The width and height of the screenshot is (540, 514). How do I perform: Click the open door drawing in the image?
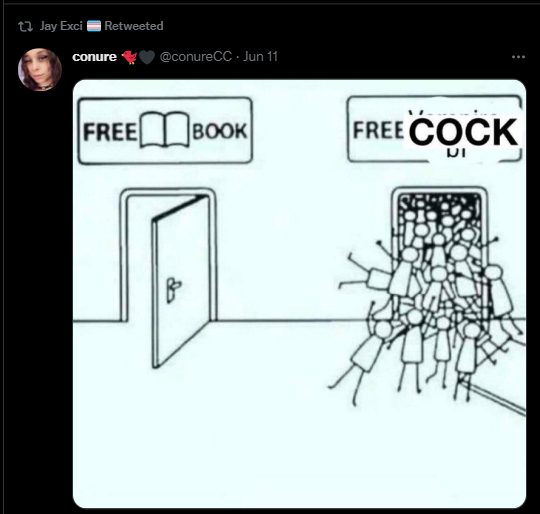pos(180,281)
